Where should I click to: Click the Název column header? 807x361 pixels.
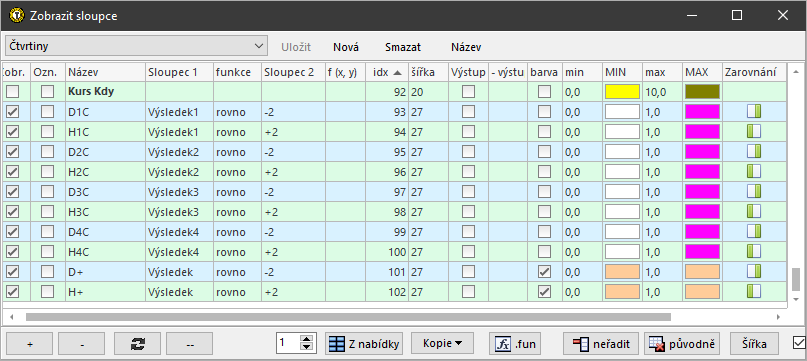click(x=106, y=73)
